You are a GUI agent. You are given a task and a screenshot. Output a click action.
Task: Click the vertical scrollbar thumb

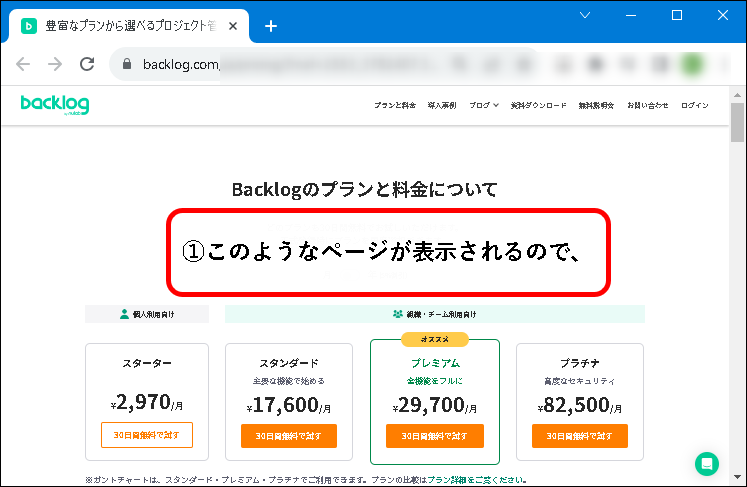point(737,122)
